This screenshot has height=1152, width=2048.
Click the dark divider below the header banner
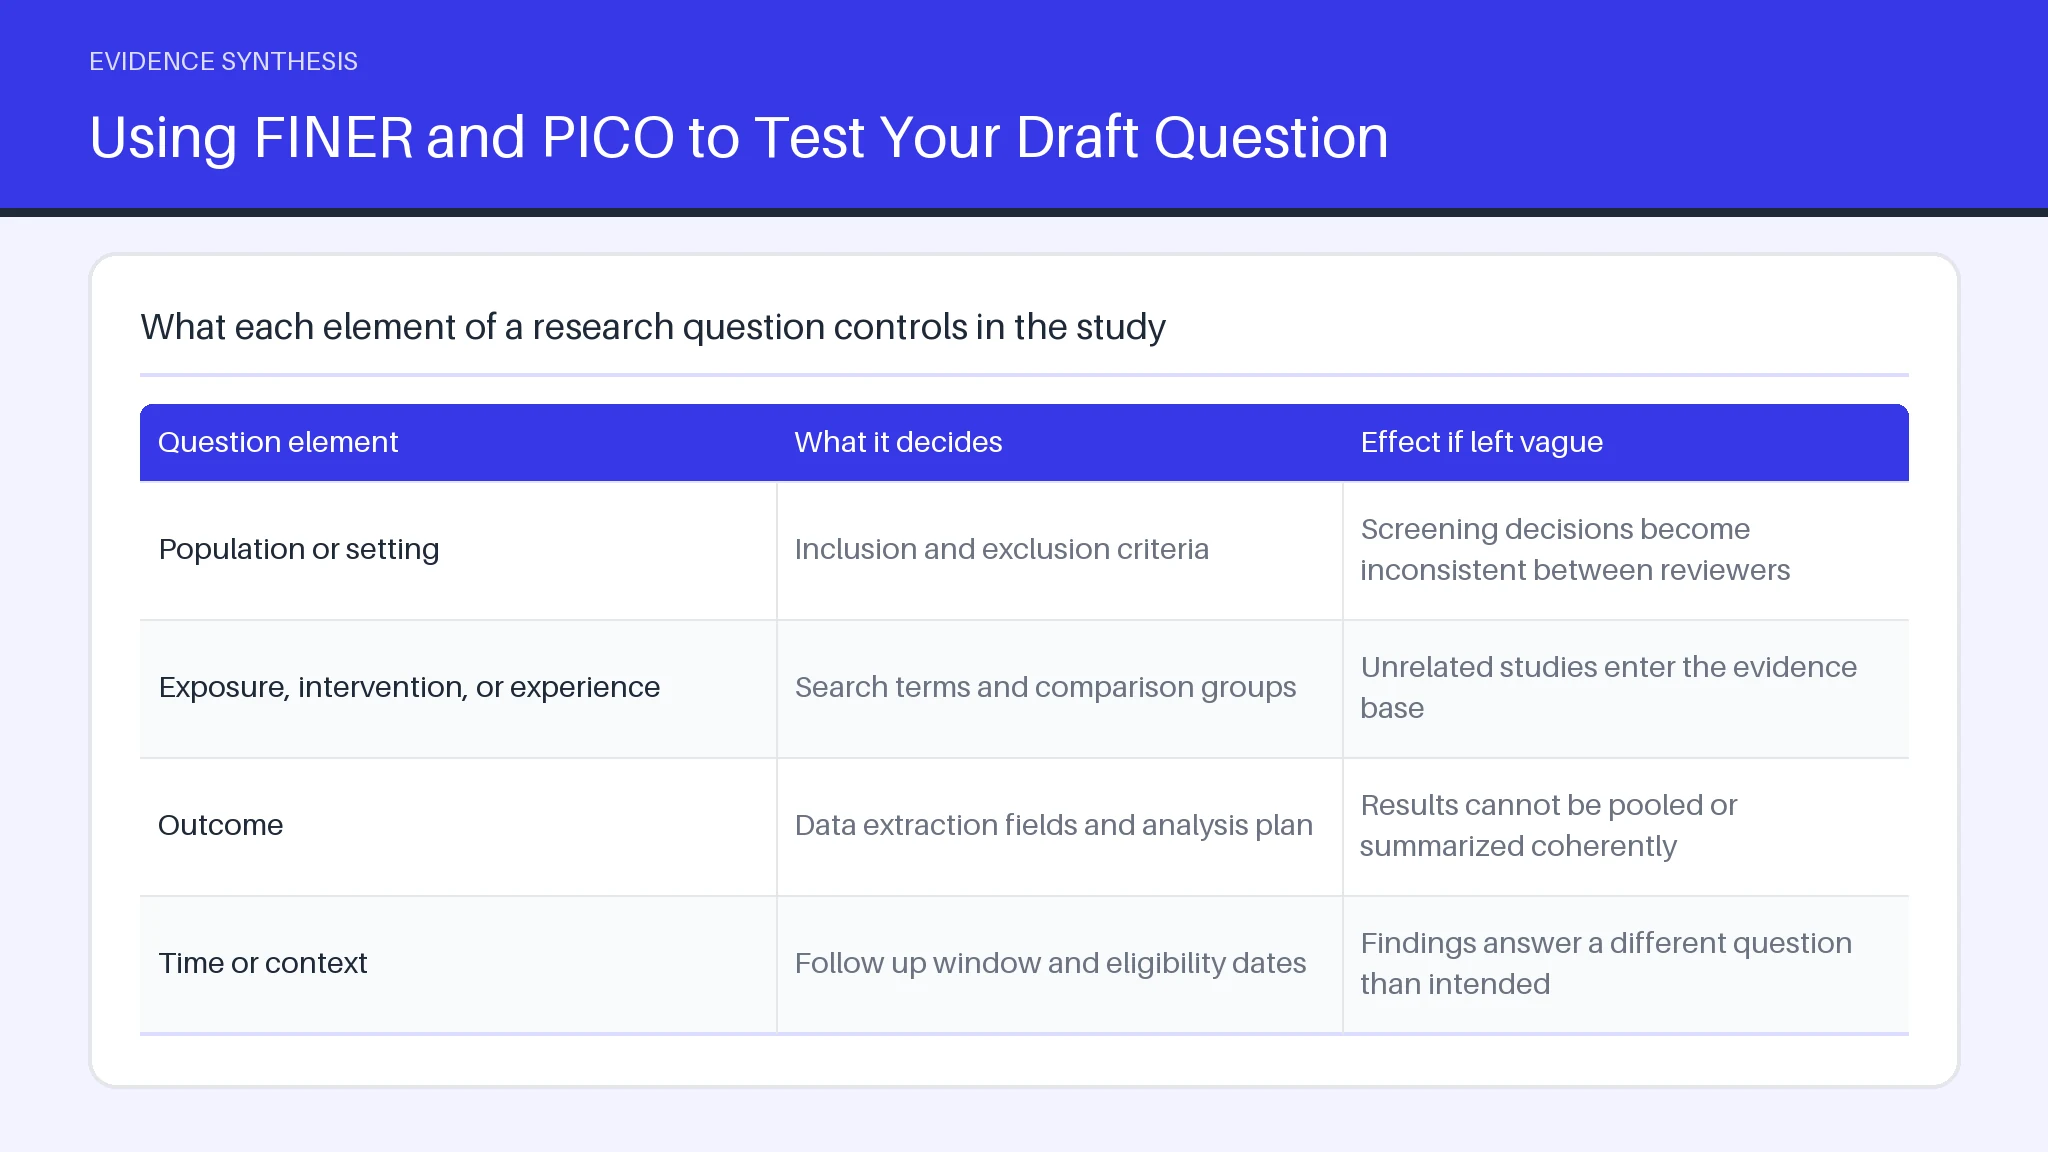pos(1024,212)
